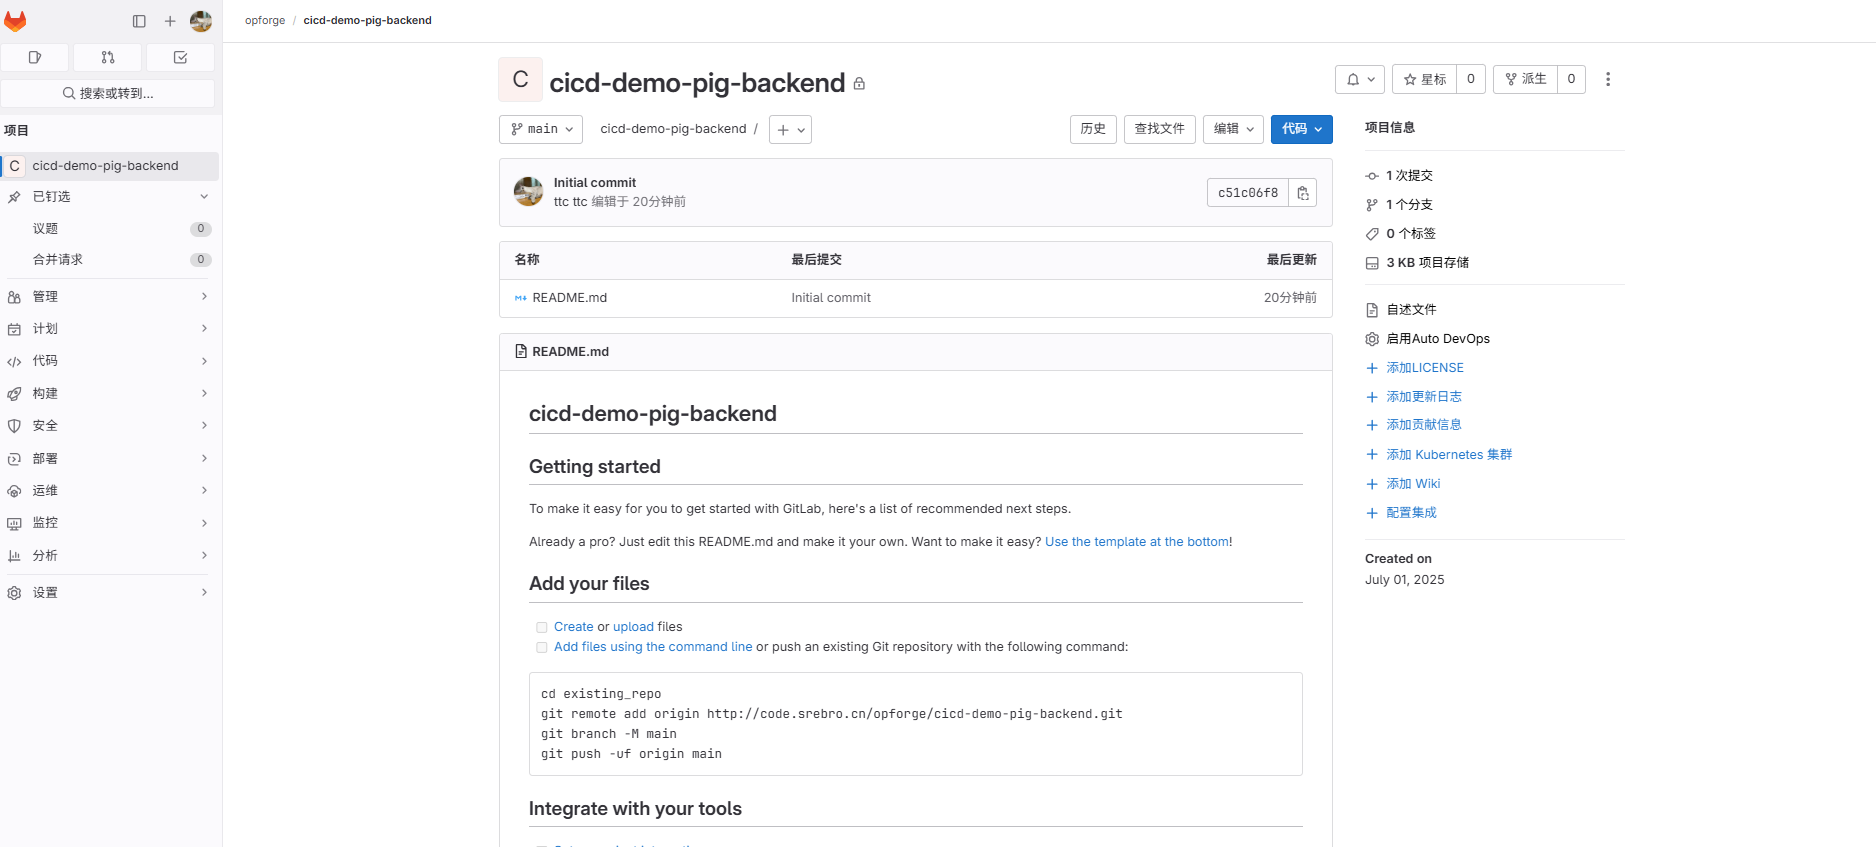Open the merge requests shortcut icon
The width and height of the screenshot is (1876, 847).
(x=108, y=58)
